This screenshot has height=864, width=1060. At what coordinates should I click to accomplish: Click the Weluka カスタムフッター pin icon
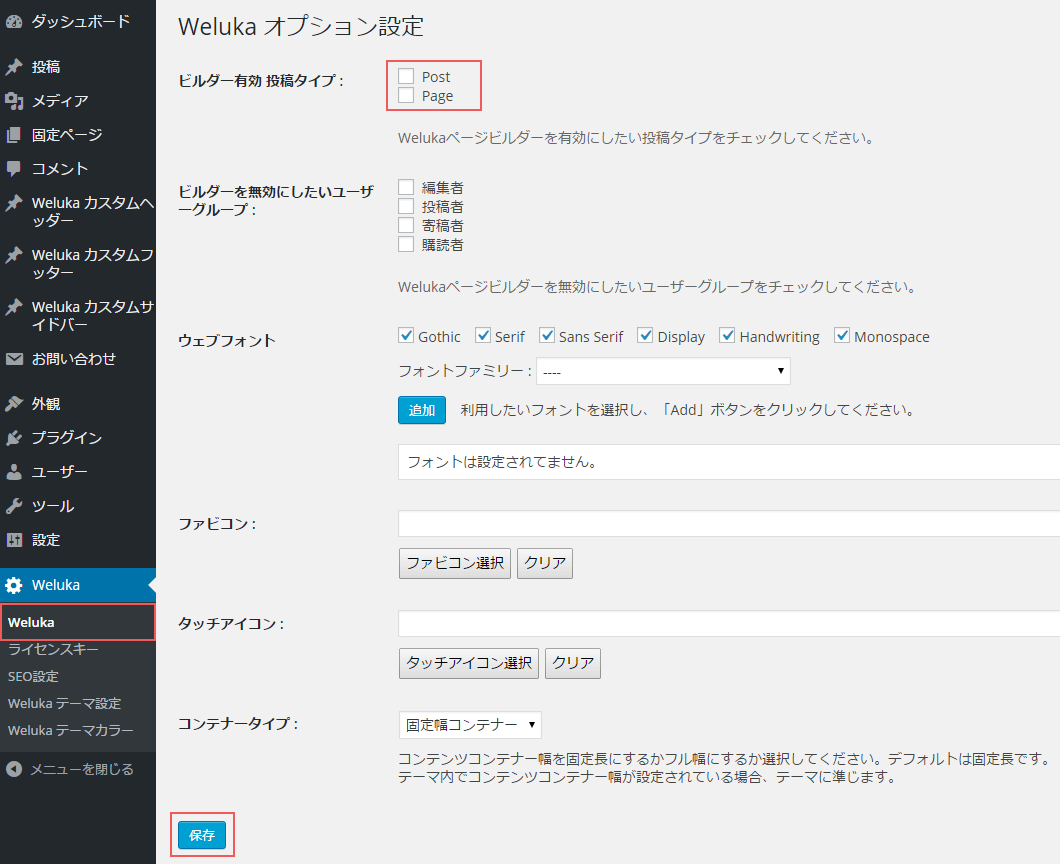tap(14, 255)
